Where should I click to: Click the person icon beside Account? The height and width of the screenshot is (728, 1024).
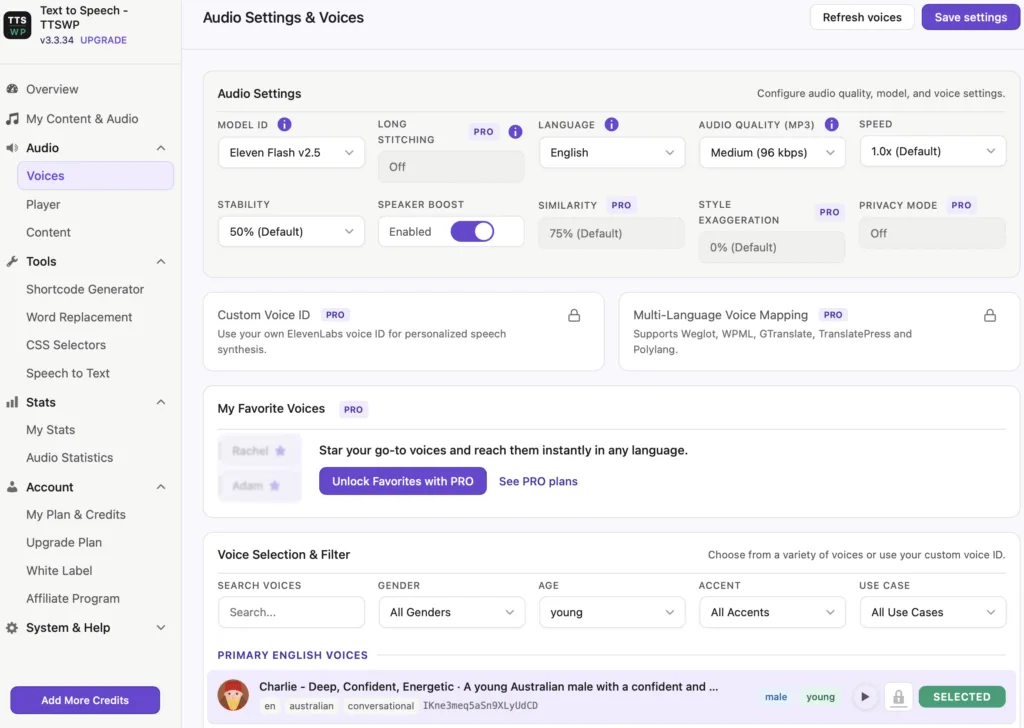[x=12, y=487]
